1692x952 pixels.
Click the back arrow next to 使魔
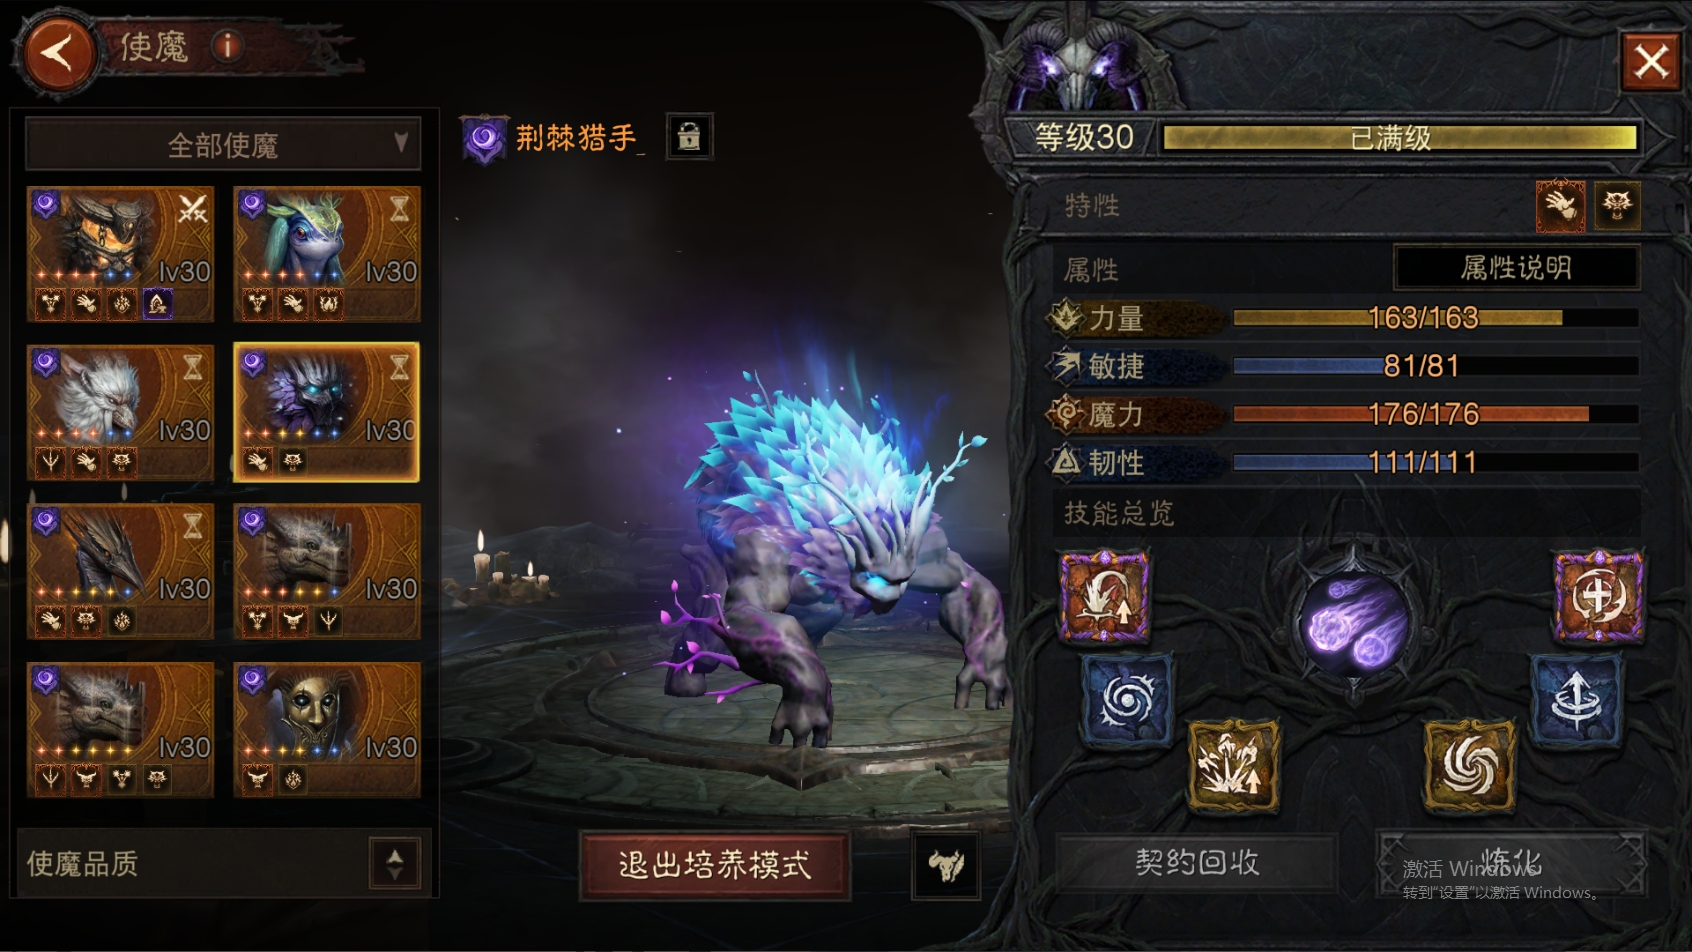[57, 51]
